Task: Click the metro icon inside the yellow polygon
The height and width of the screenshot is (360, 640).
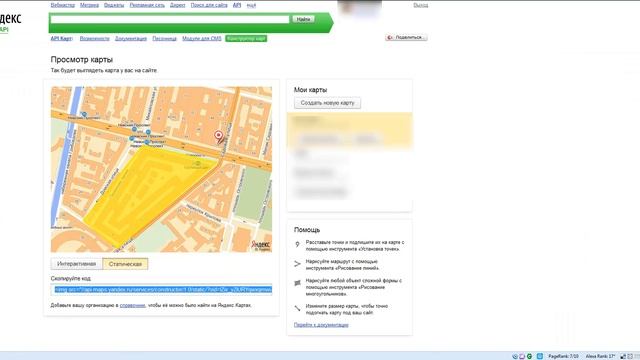Action: (198, 164)
